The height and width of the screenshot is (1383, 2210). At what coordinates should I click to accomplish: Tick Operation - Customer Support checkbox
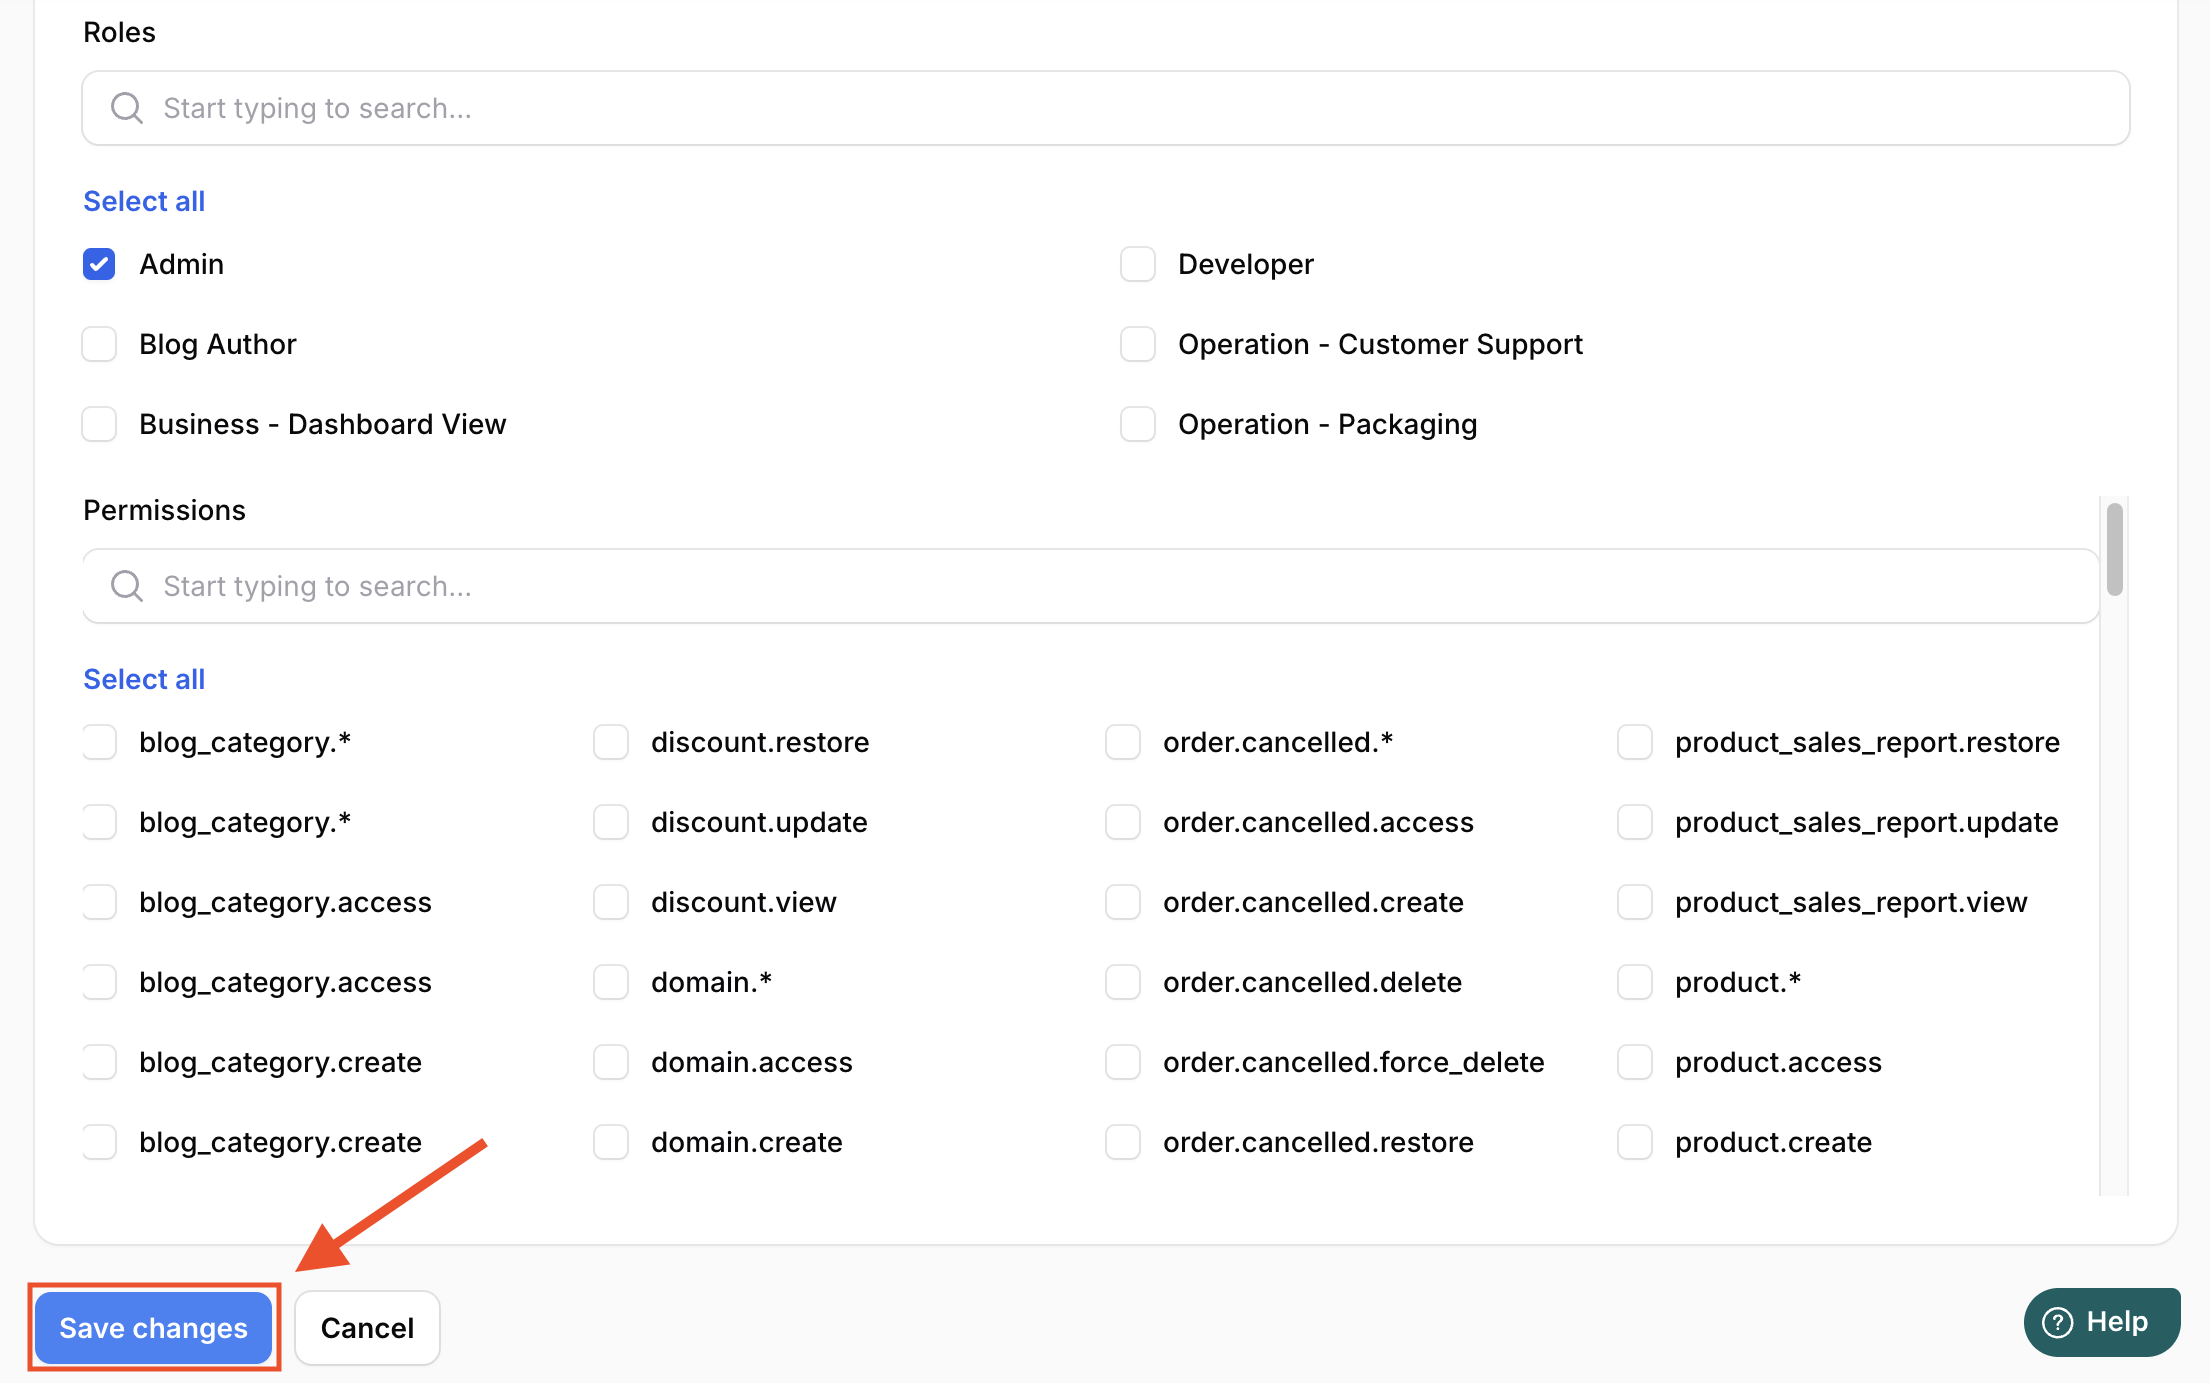pos(1138,344)
